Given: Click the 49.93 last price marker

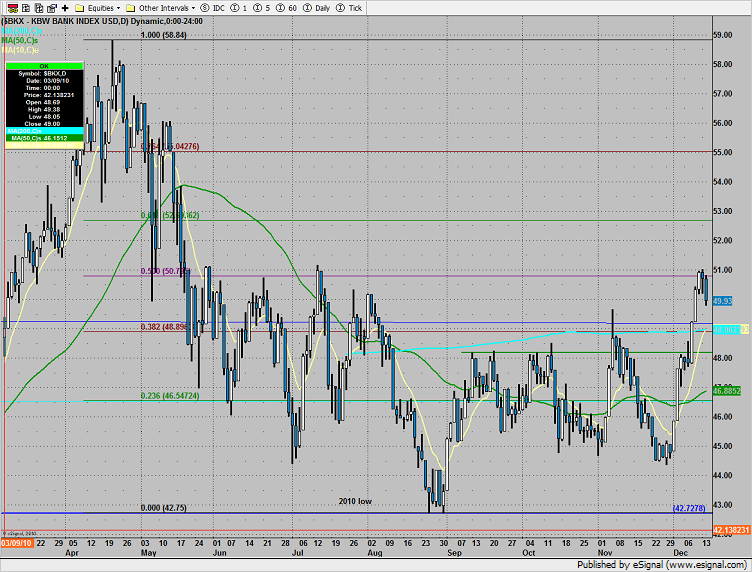Looking at the screenshot, I should [722, 301].
